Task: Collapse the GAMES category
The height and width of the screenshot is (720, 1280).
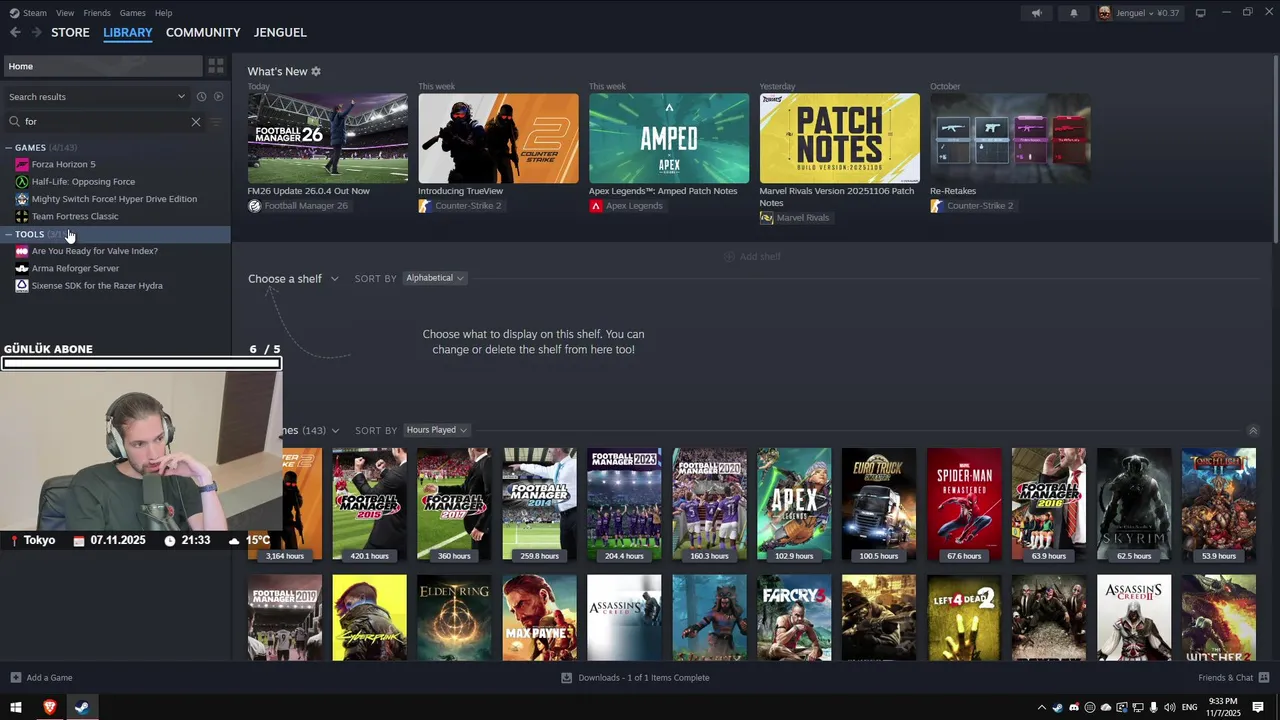Action: click(8, 148)
